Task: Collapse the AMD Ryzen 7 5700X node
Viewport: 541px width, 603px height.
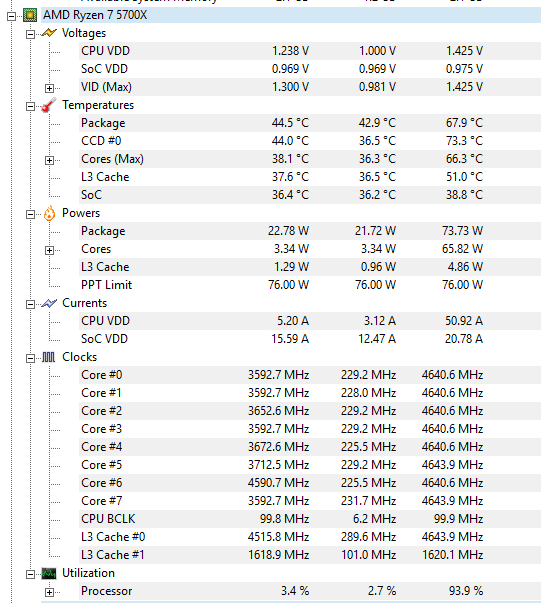Action: coord(12,16)
